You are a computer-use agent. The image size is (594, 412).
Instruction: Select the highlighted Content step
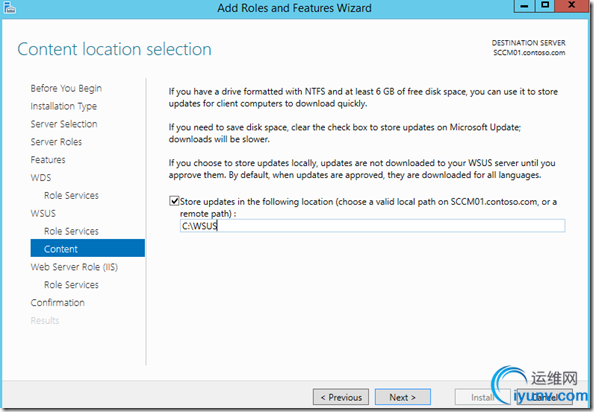pyautogui.click(x=88, y=248)
